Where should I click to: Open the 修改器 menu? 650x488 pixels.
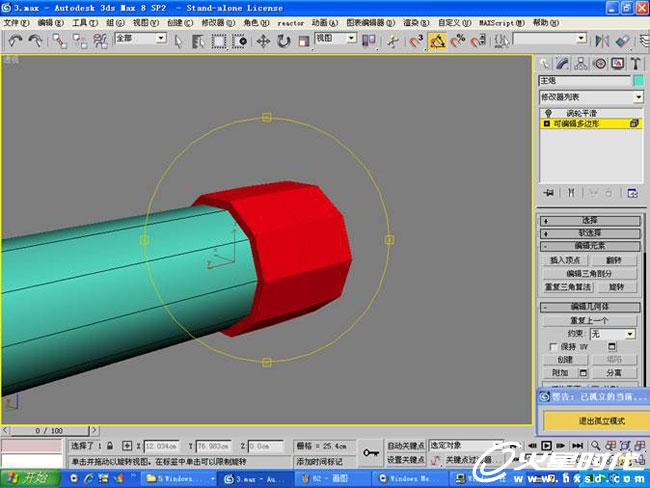pos(218,23)
